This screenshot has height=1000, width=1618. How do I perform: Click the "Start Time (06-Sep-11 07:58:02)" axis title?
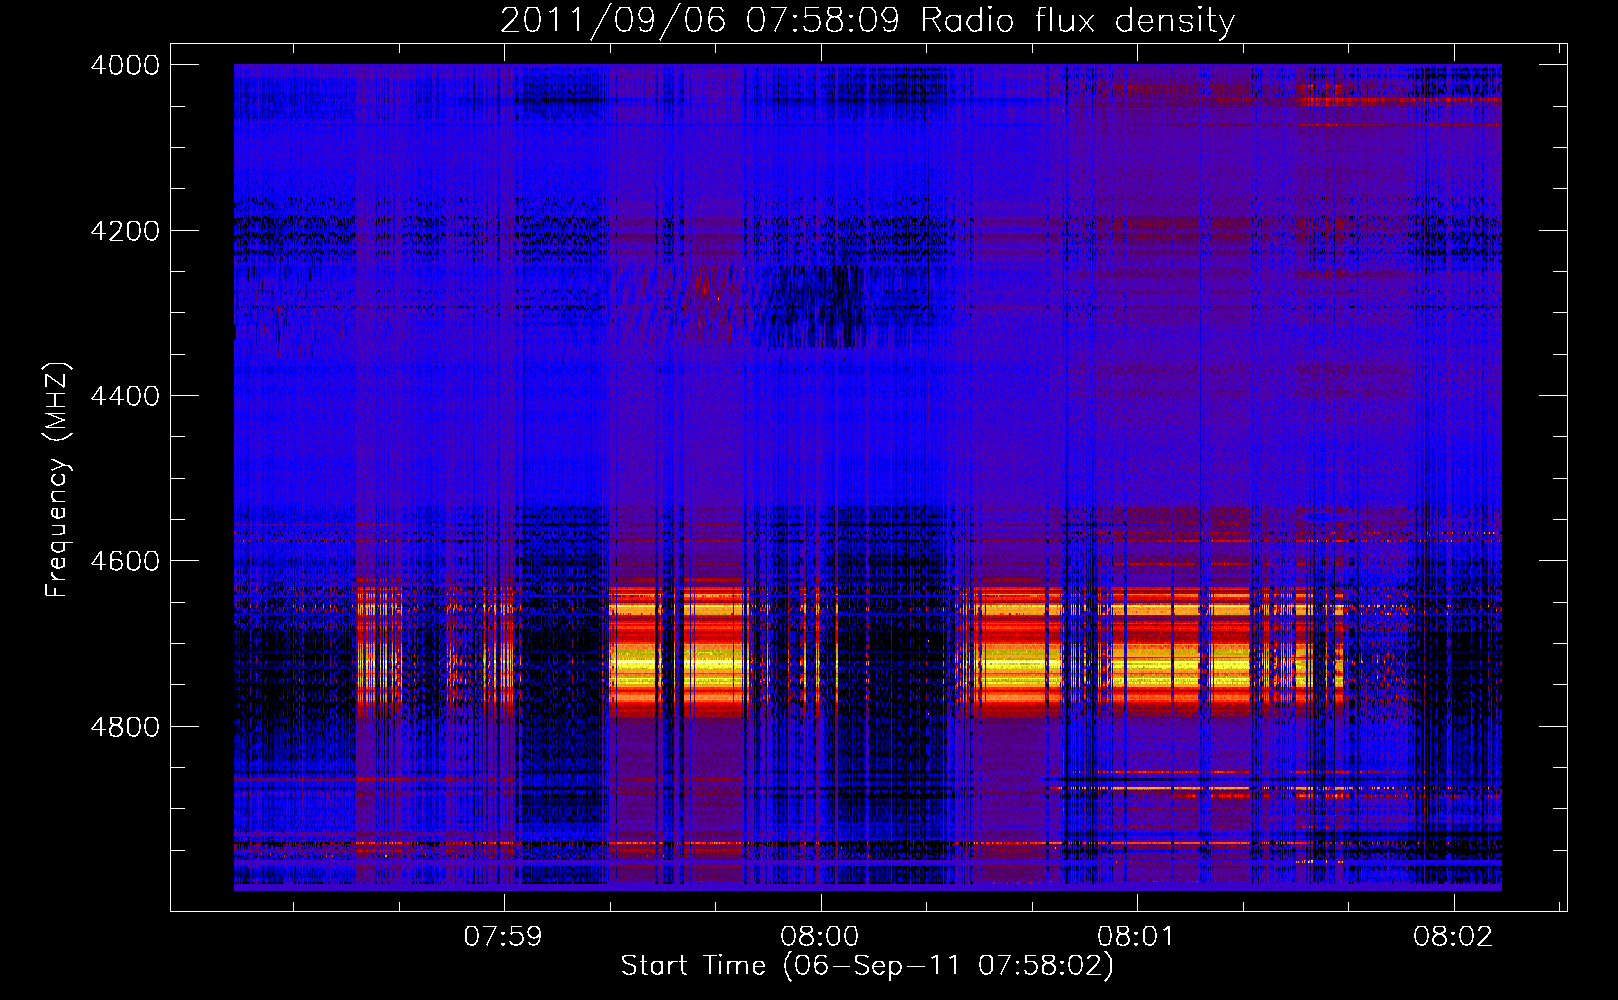[x=867, y=966]
